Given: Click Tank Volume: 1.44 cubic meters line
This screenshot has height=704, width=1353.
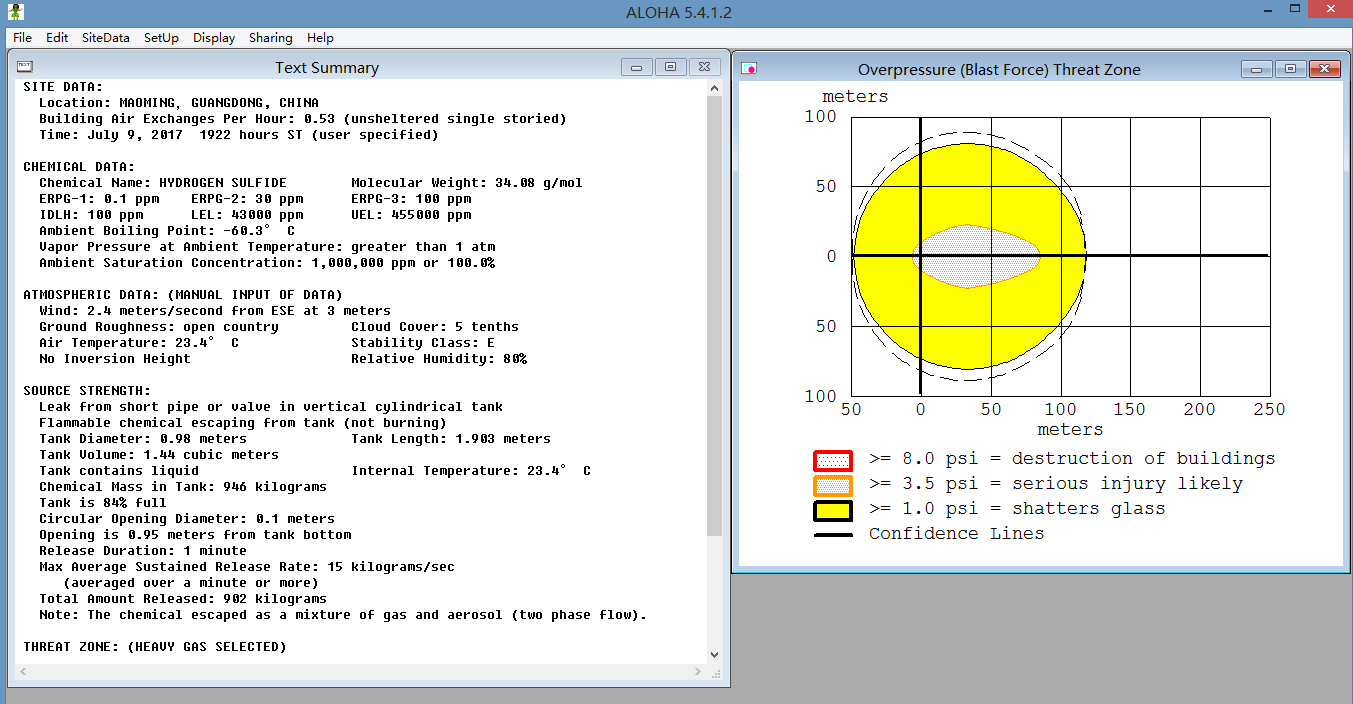Looking at the screenshot, I should pos(159,455).
